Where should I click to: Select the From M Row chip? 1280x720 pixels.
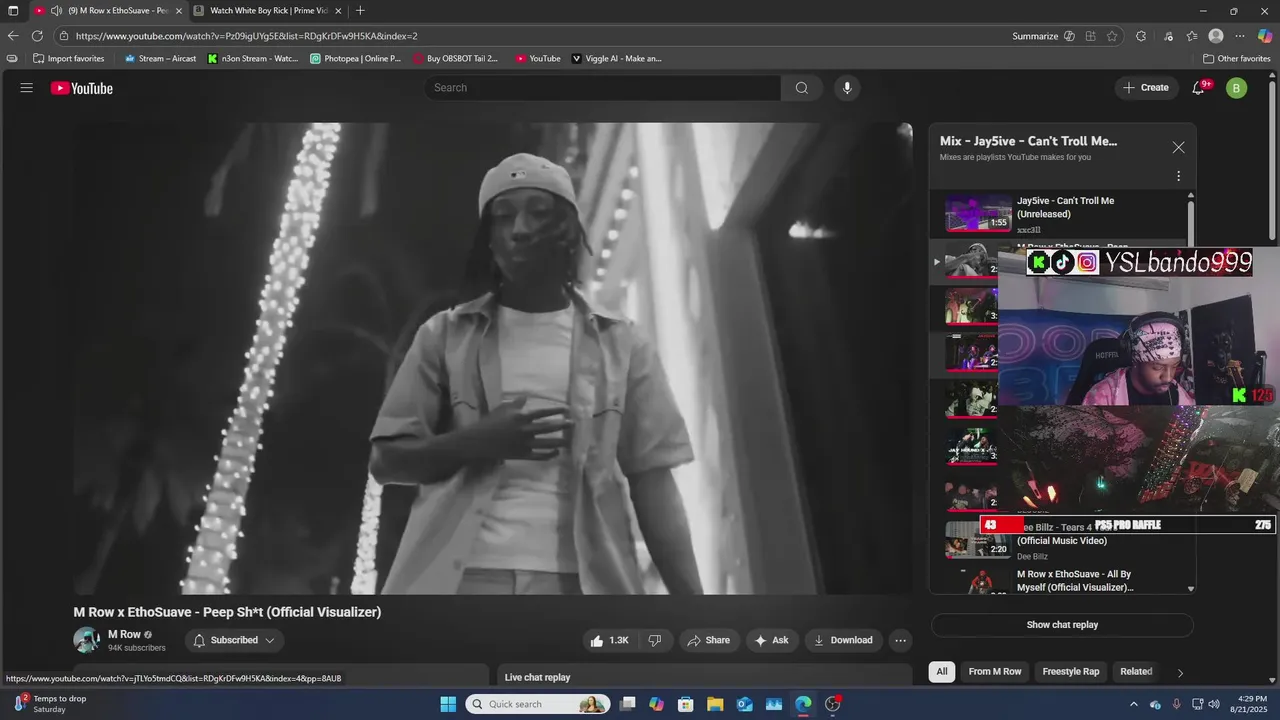(x=995, y=672)
